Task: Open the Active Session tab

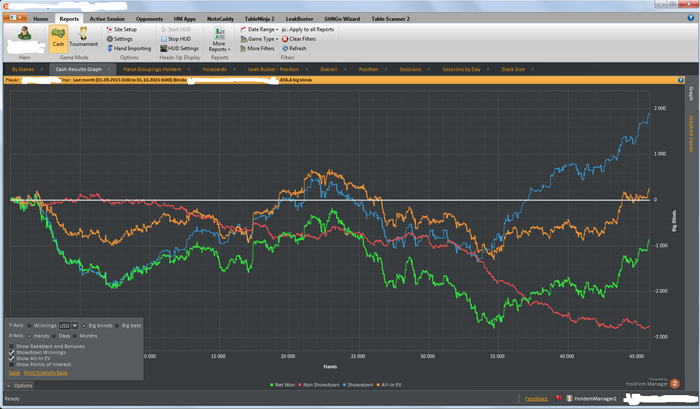Action: tap(107, 19)
